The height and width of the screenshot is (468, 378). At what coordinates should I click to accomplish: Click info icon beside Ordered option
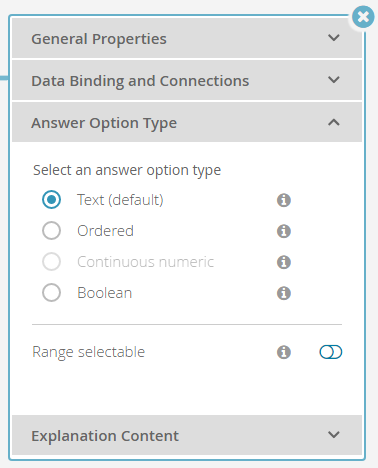[284, 231]
